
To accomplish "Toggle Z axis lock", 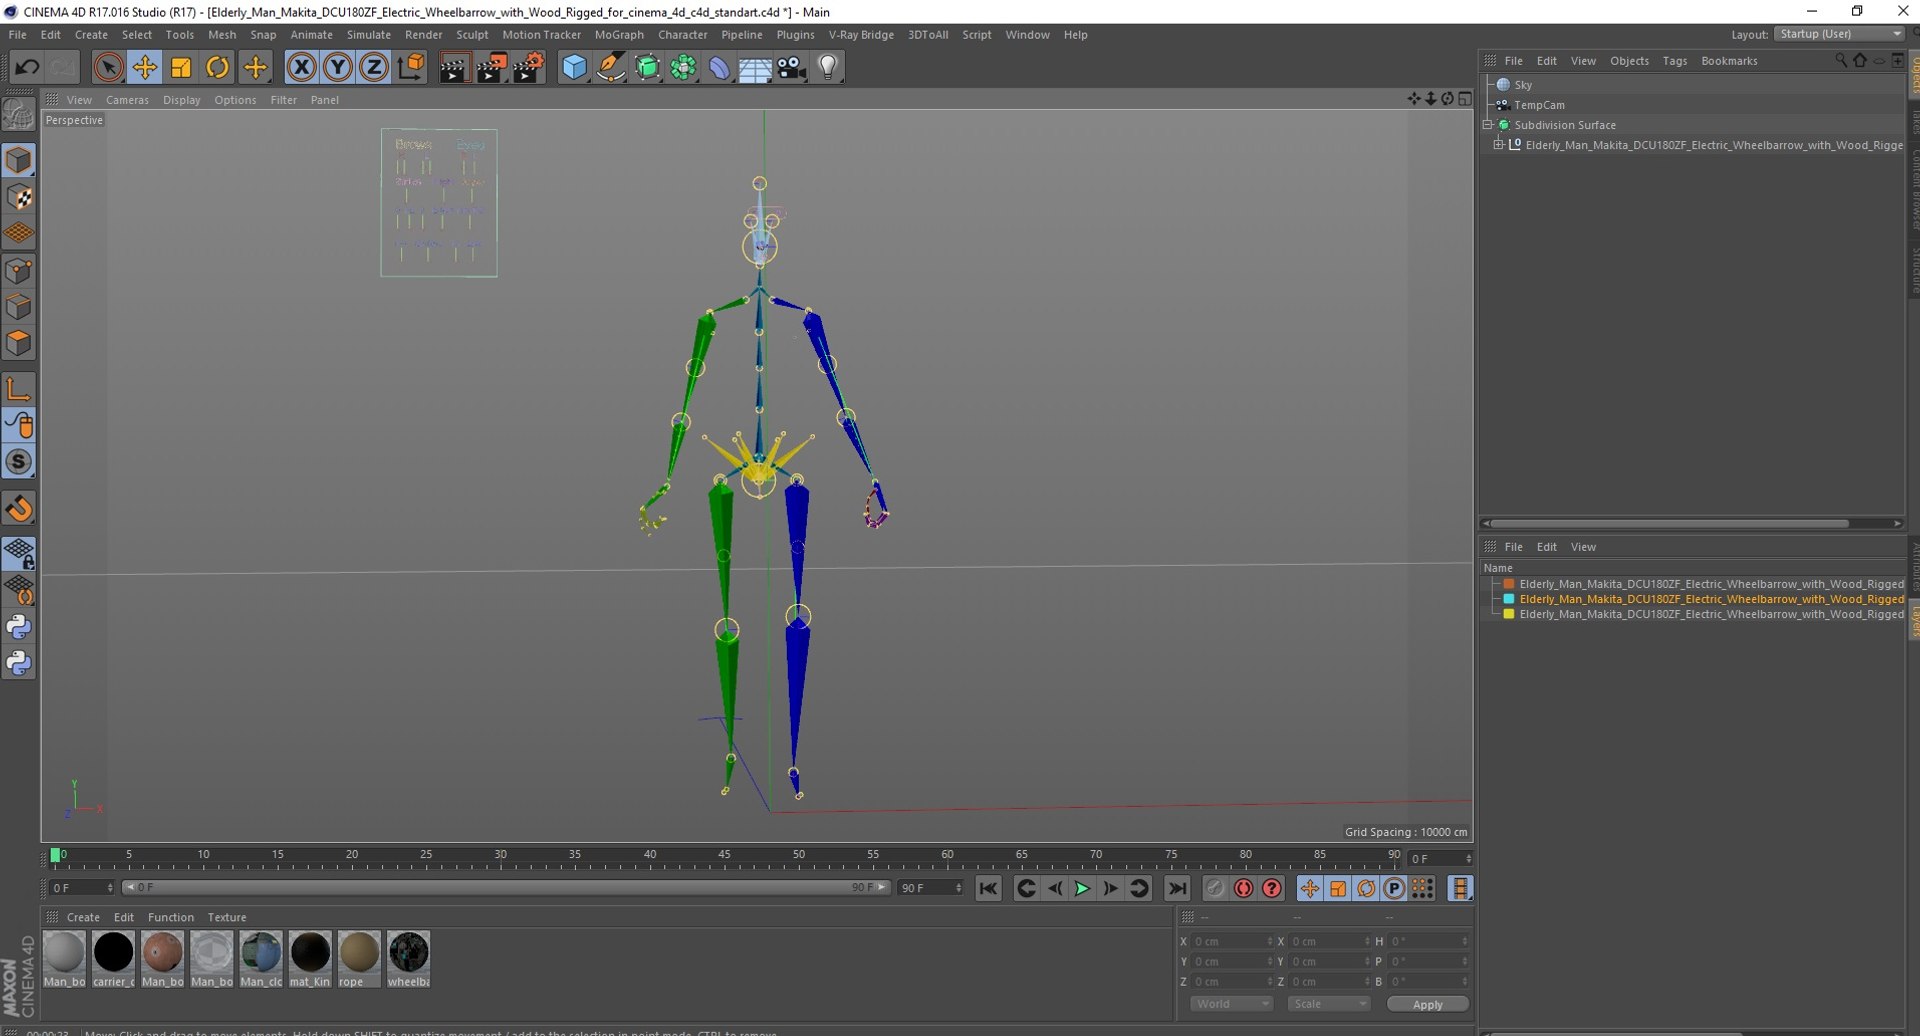I will pyautogui.click(x=374, y=68).
